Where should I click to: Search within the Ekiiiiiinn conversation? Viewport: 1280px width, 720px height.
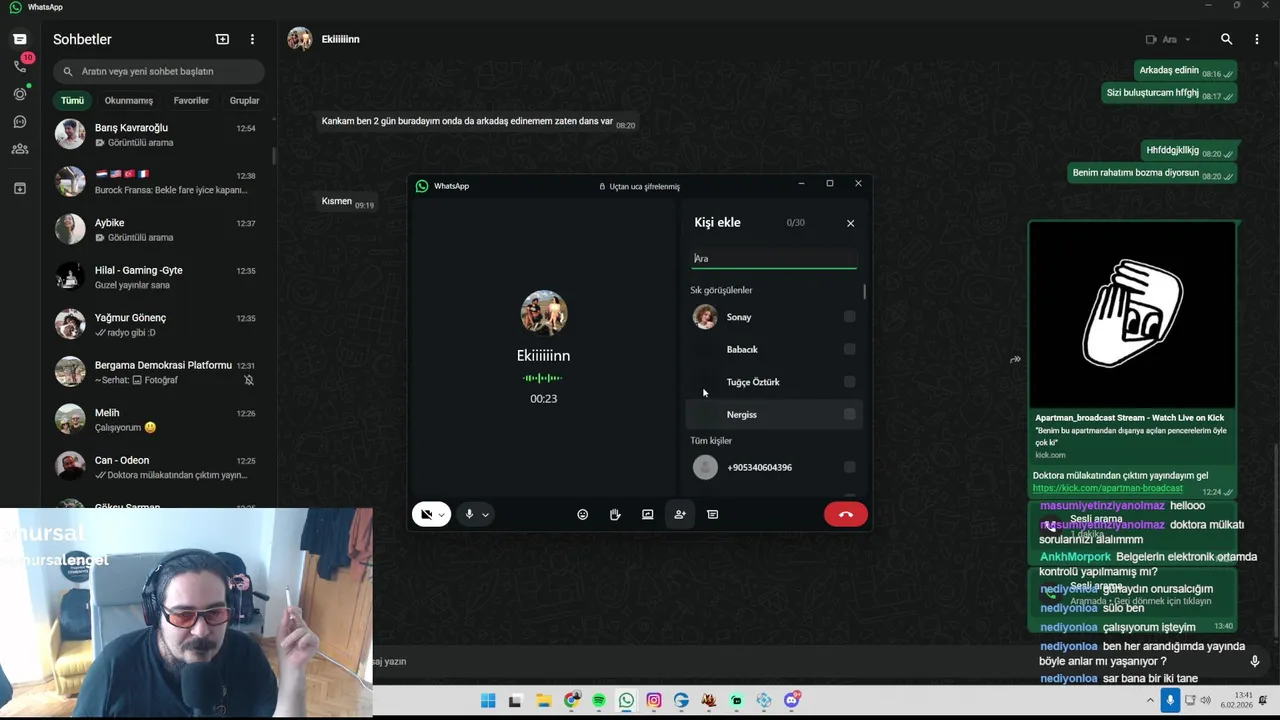tap(1226, 39)
